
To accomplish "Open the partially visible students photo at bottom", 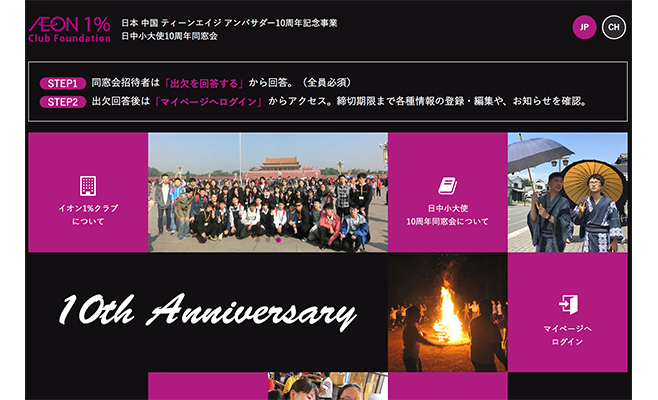I will coord(328,386).
